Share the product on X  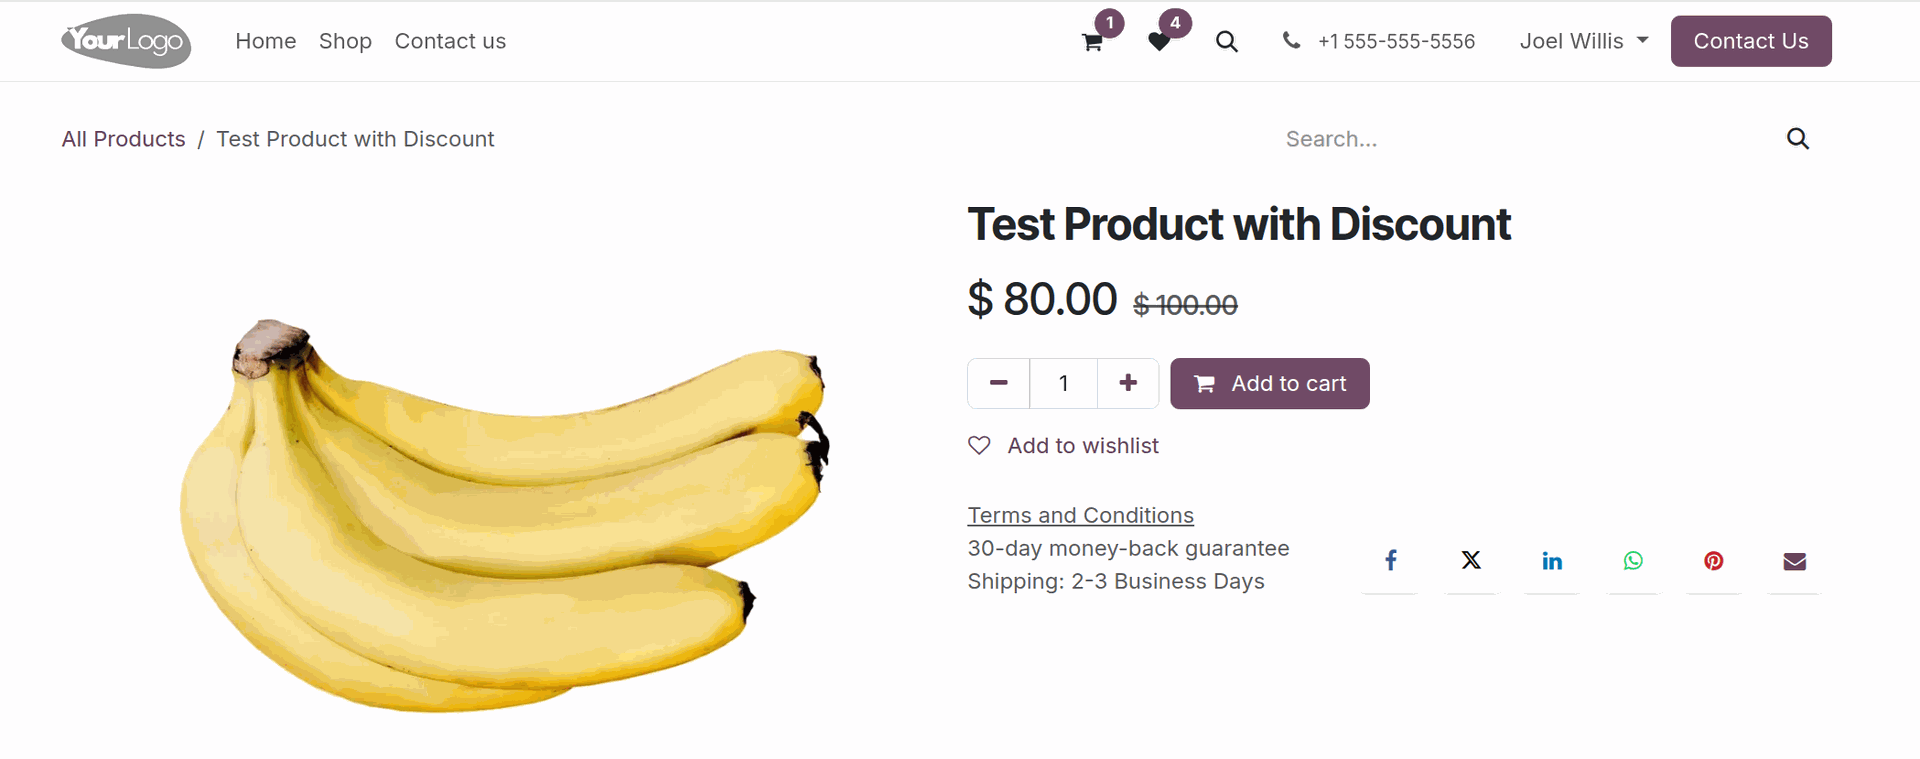click(1471, 560)
